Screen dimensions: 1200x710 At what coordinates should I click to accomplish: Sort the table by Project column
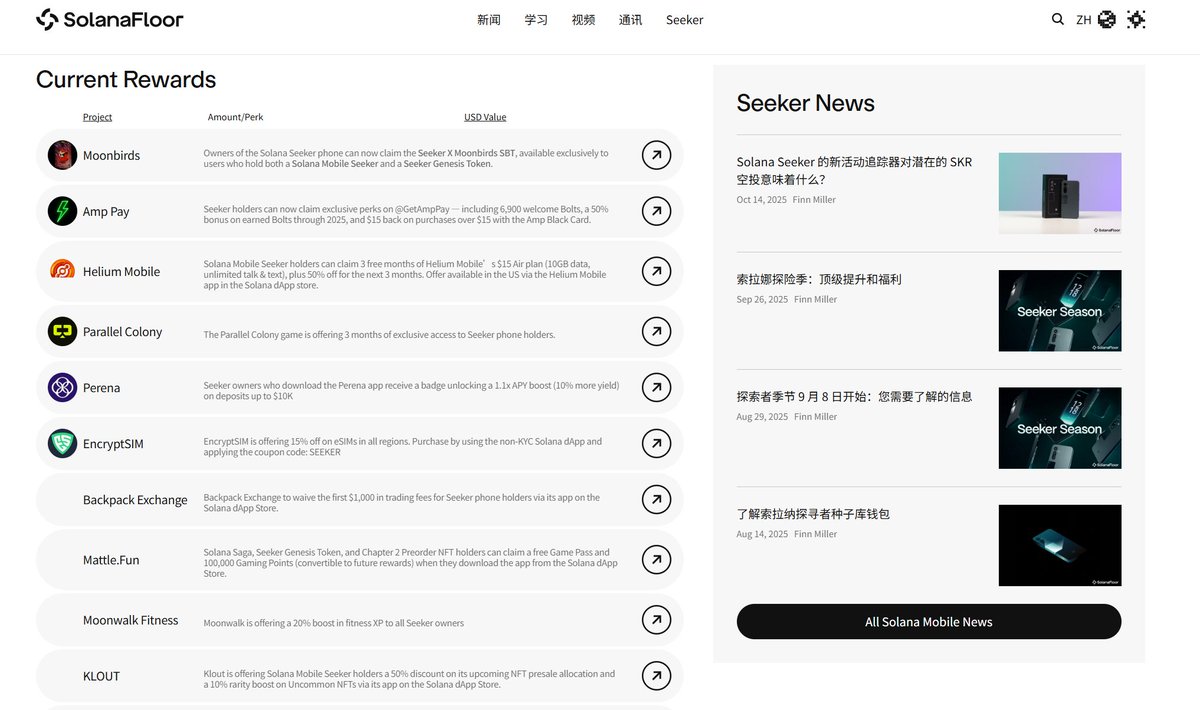(x=97, y=116)
